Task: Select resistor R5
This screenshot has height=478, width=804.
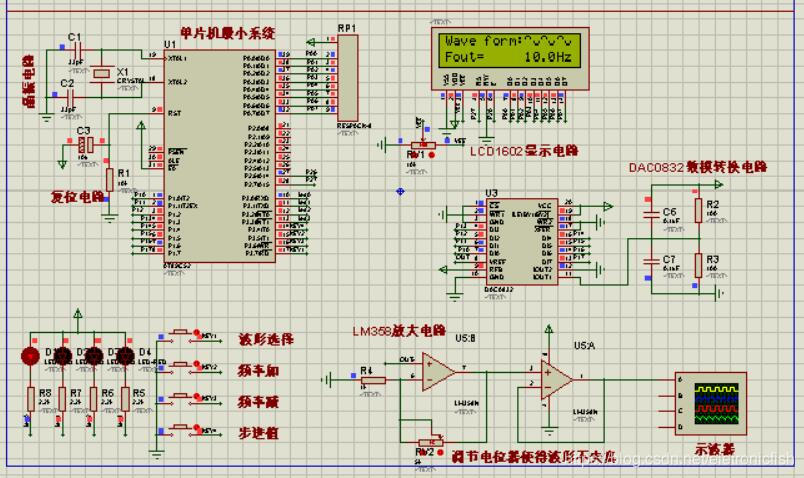Action: click(x=125, y=399)
